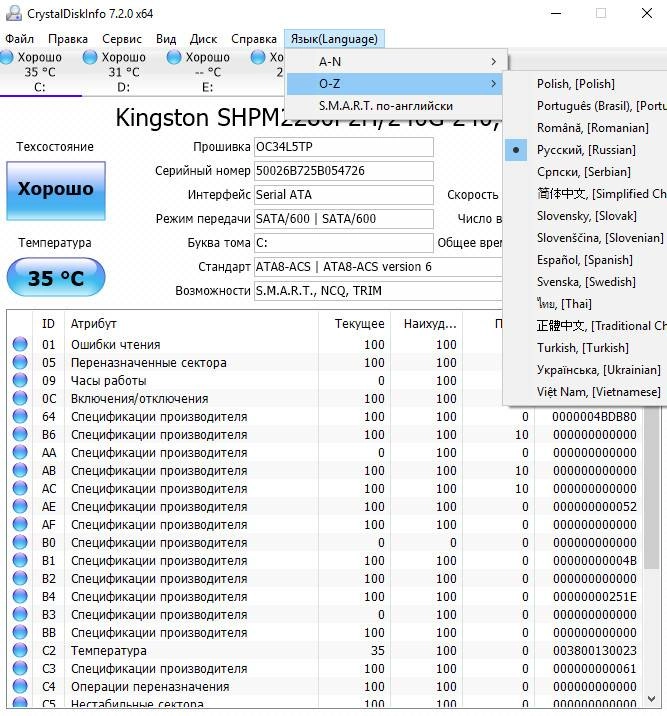The image size is (667, 716).
Task: Select the drive C: status orb icon
Action: [x=6, y=58]
